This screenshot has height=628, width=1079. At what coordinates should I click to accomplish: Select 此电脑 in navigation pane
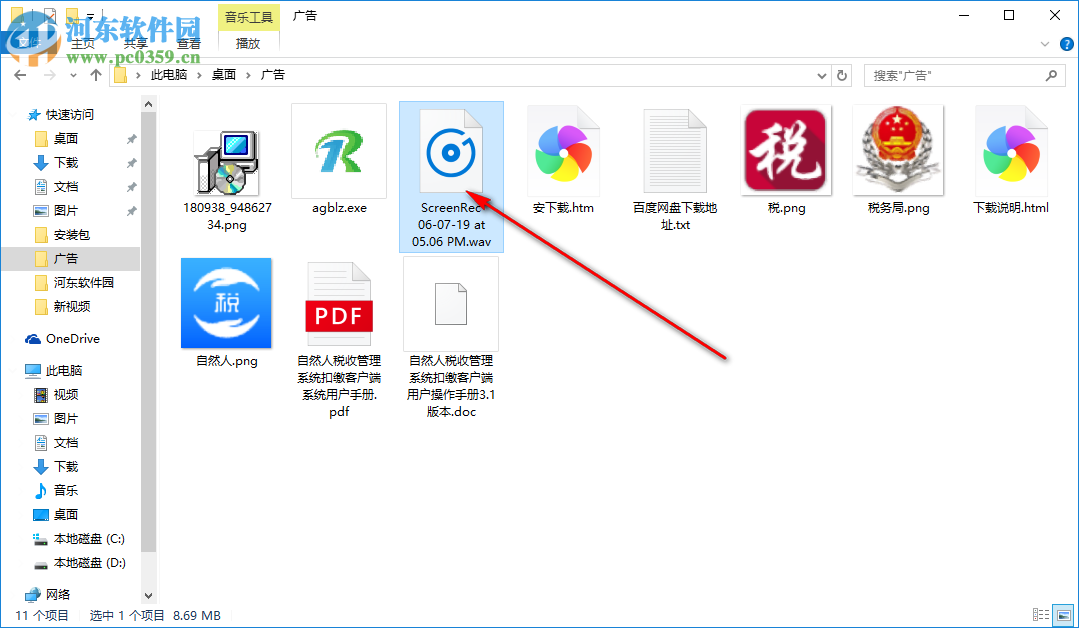point(64,371)
